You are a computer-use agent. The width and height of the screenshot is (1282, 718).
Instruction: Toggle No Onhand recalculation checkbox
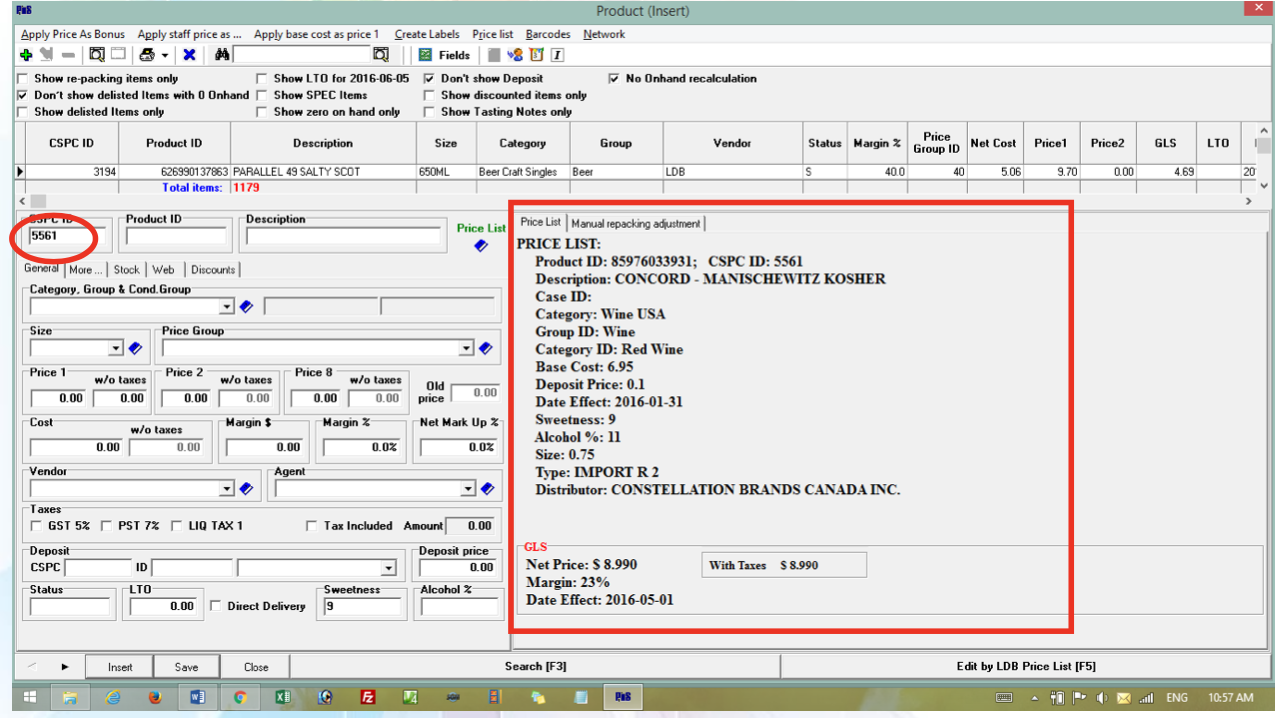point(615,78)
